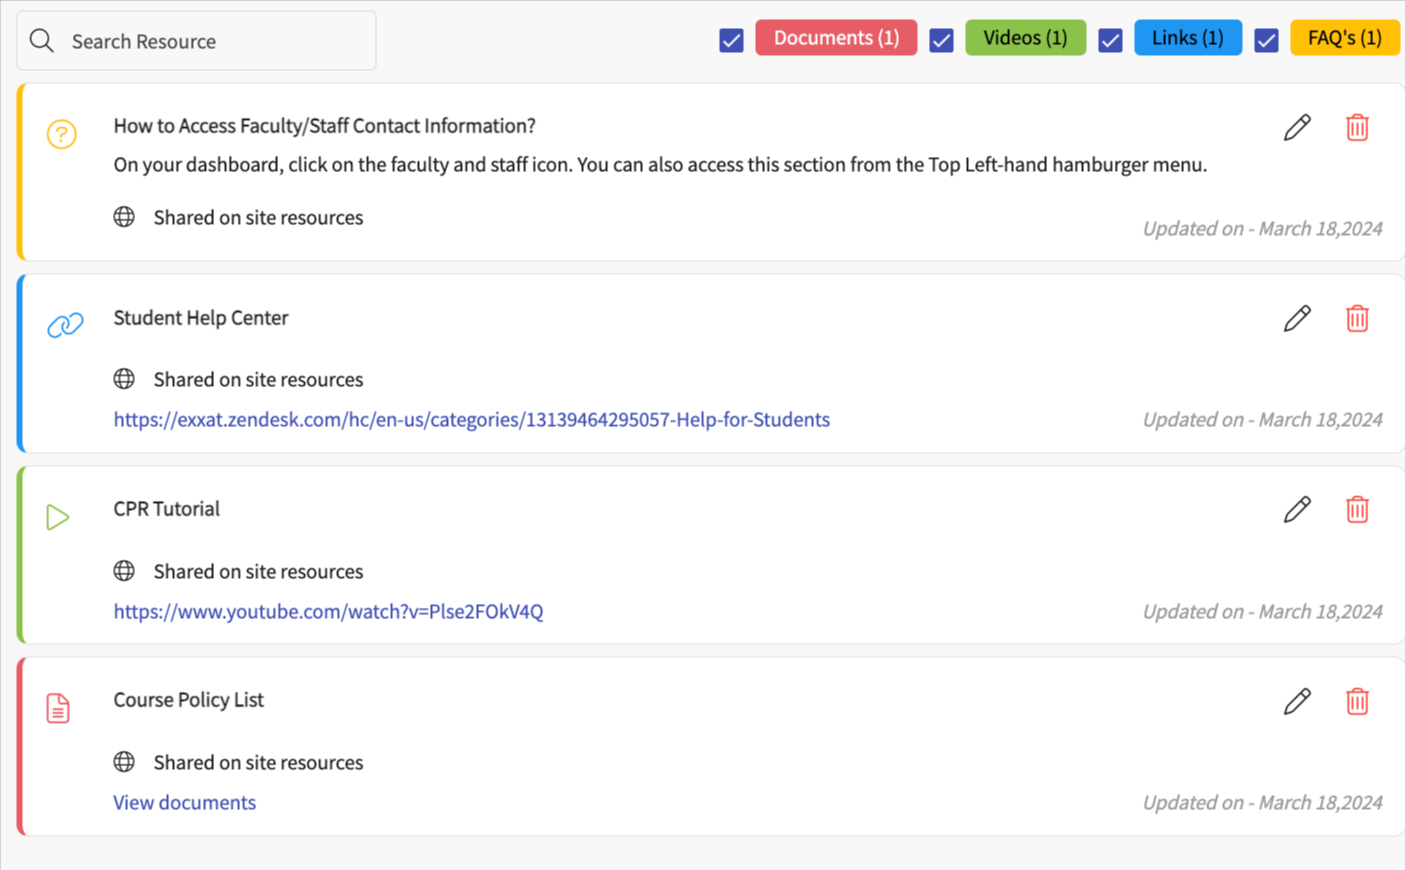Image resolution: width=1405 pixels, height=870 pixels.
Task: Click the search magnifier icon
Action: tap(42, 41)
